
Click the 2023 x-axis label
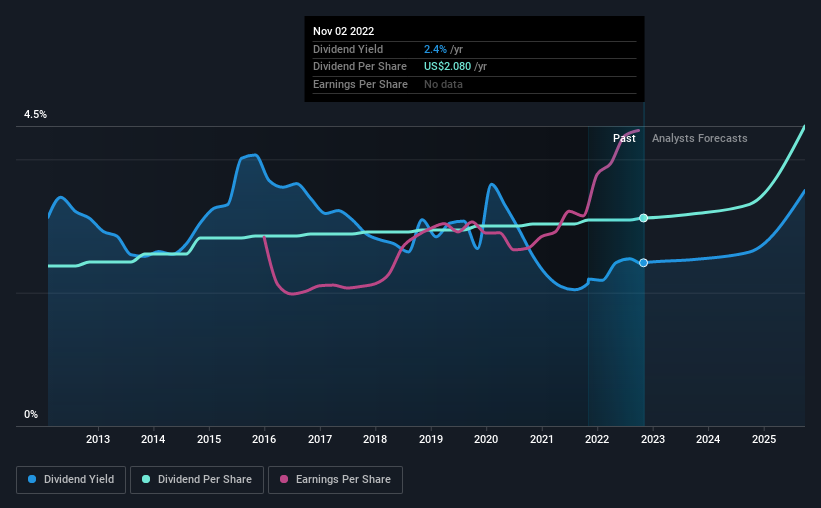(x=653, y=439)
